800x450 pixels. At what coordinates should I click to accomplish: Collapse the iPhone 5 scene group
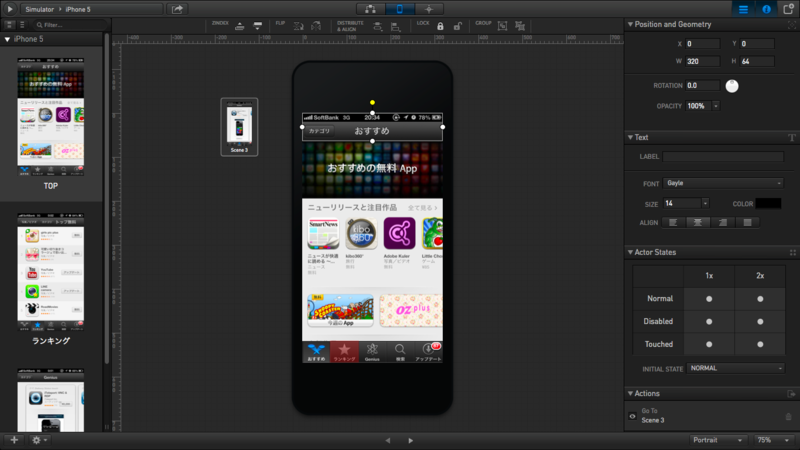pos(7,39)
